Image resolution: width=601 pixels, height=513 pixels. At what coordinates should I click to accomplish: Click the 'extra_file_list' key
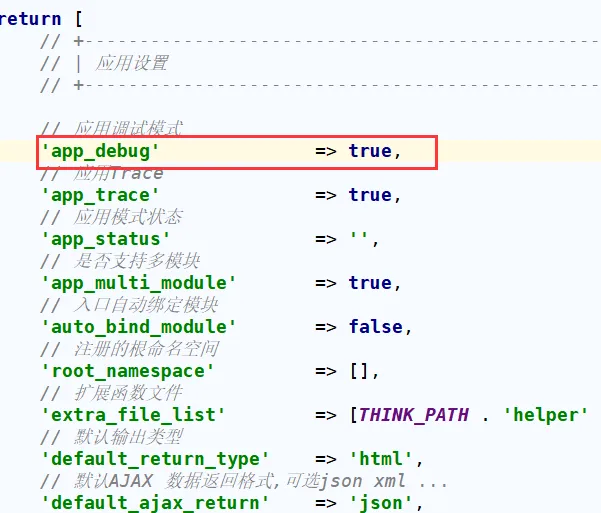click(133, 415)
